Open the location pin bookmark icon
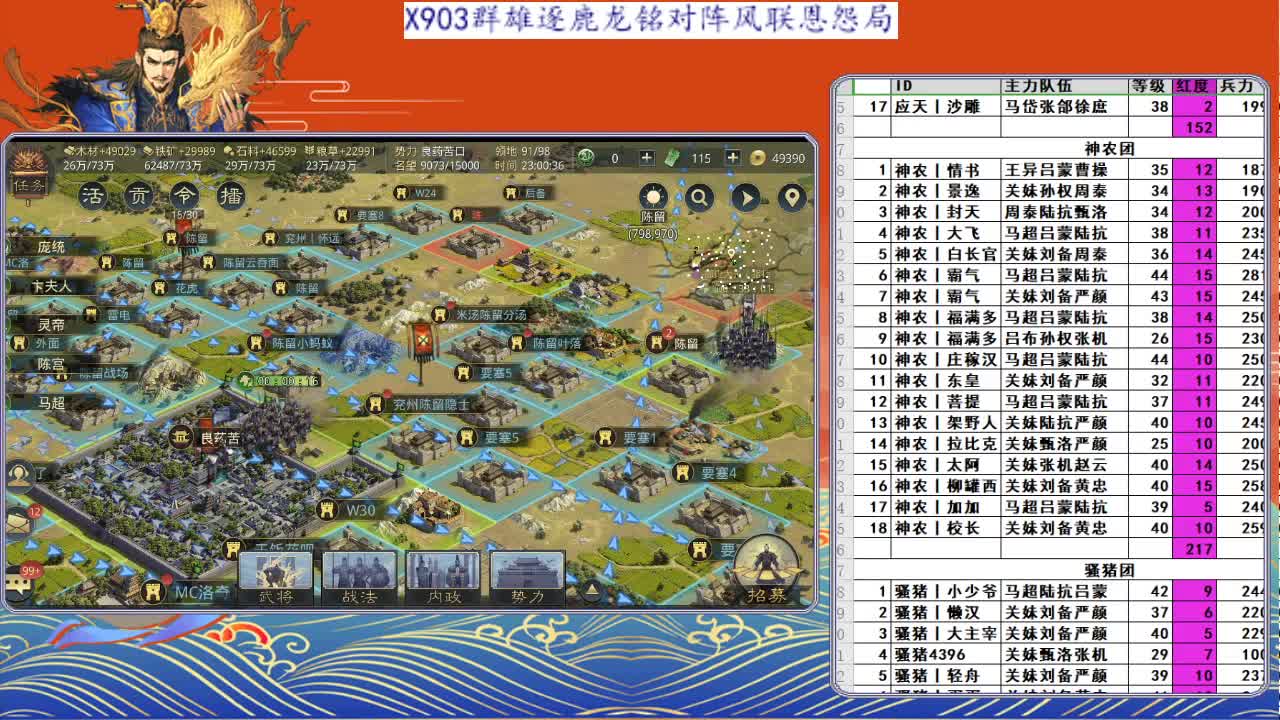 792,197
